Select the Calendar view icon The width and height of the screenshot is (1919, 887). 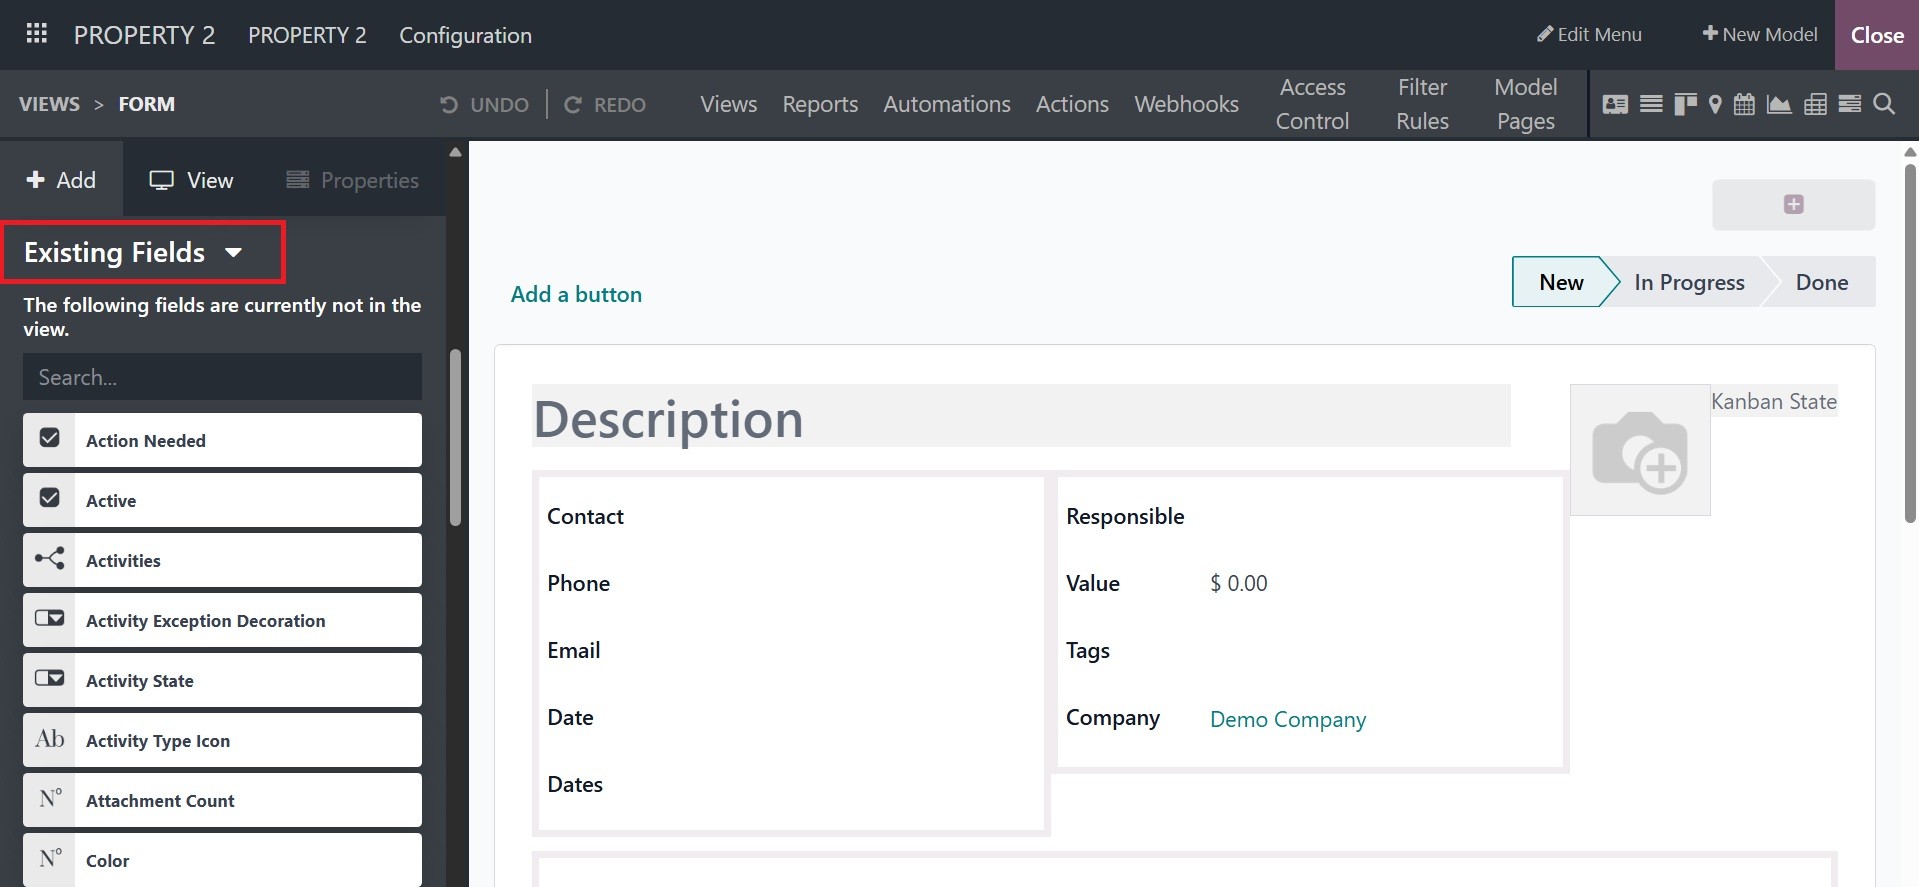point(1744,104)
